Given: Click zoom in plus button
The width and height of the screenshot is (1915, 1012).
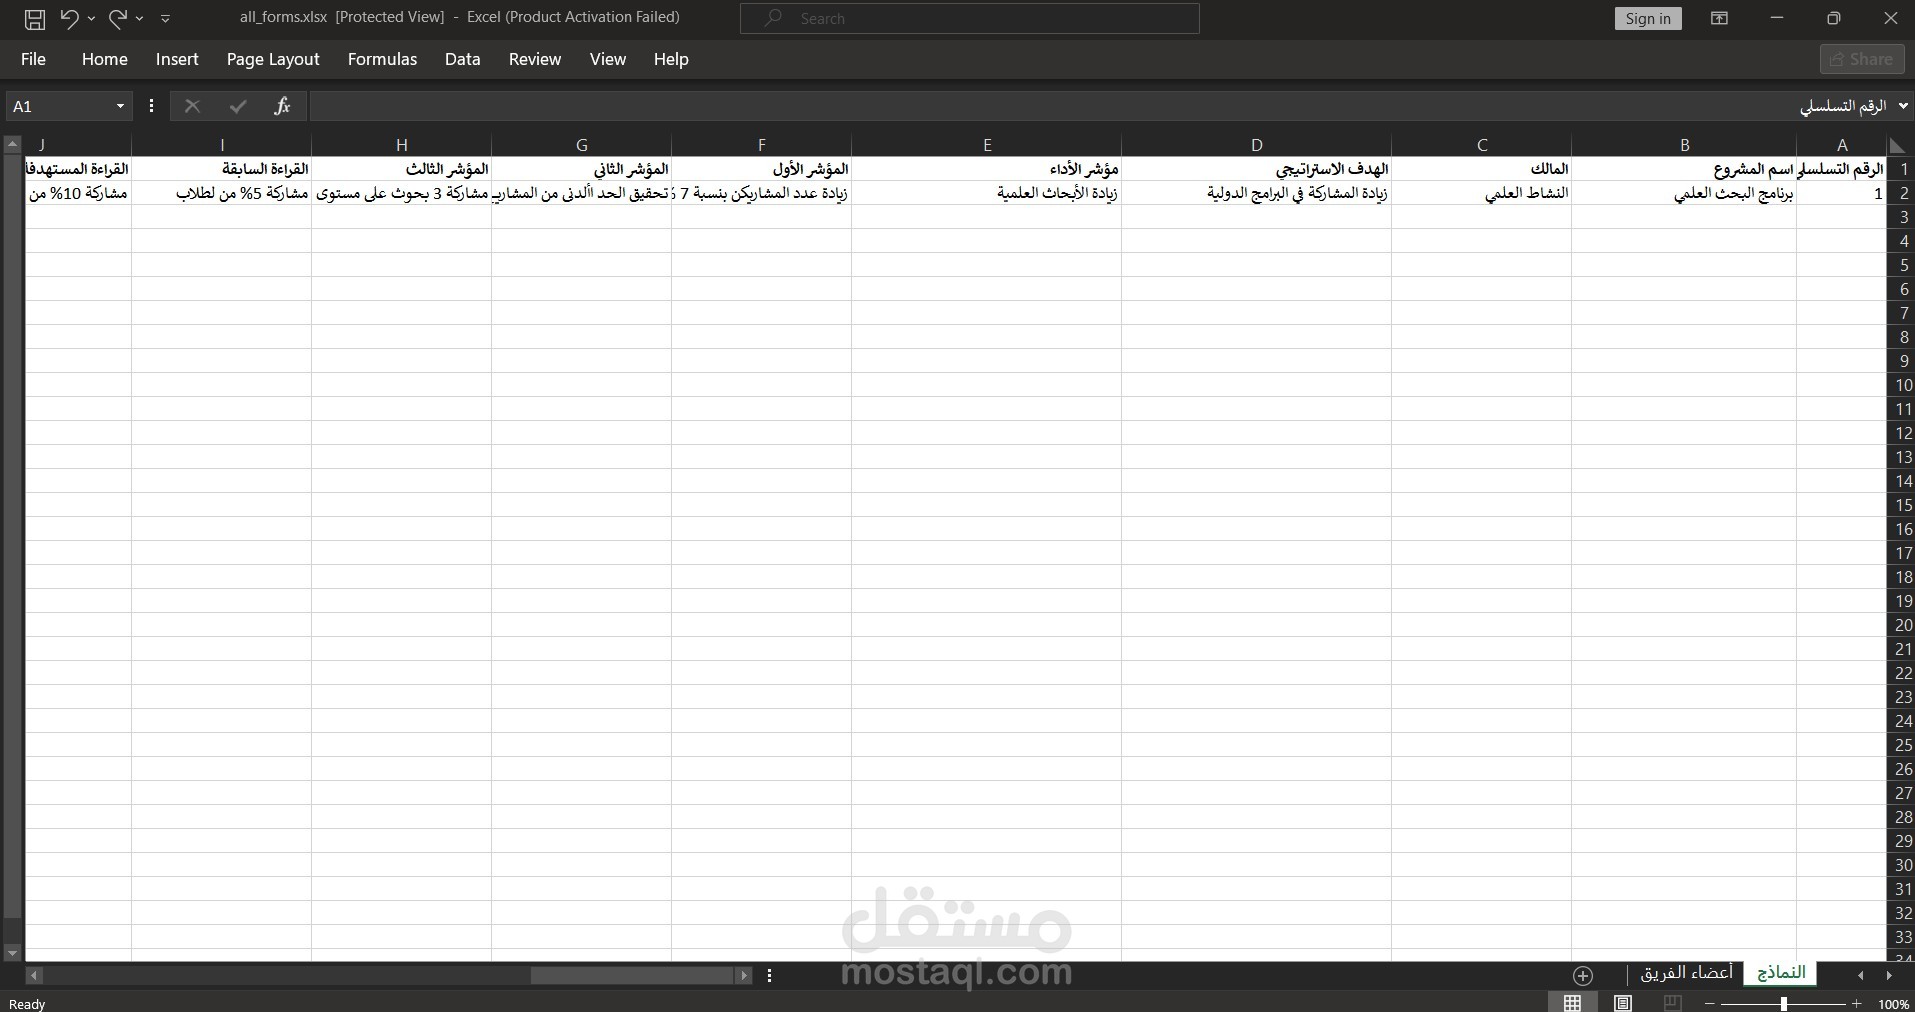Looking at the screenshot, I should (1857, 1003).
